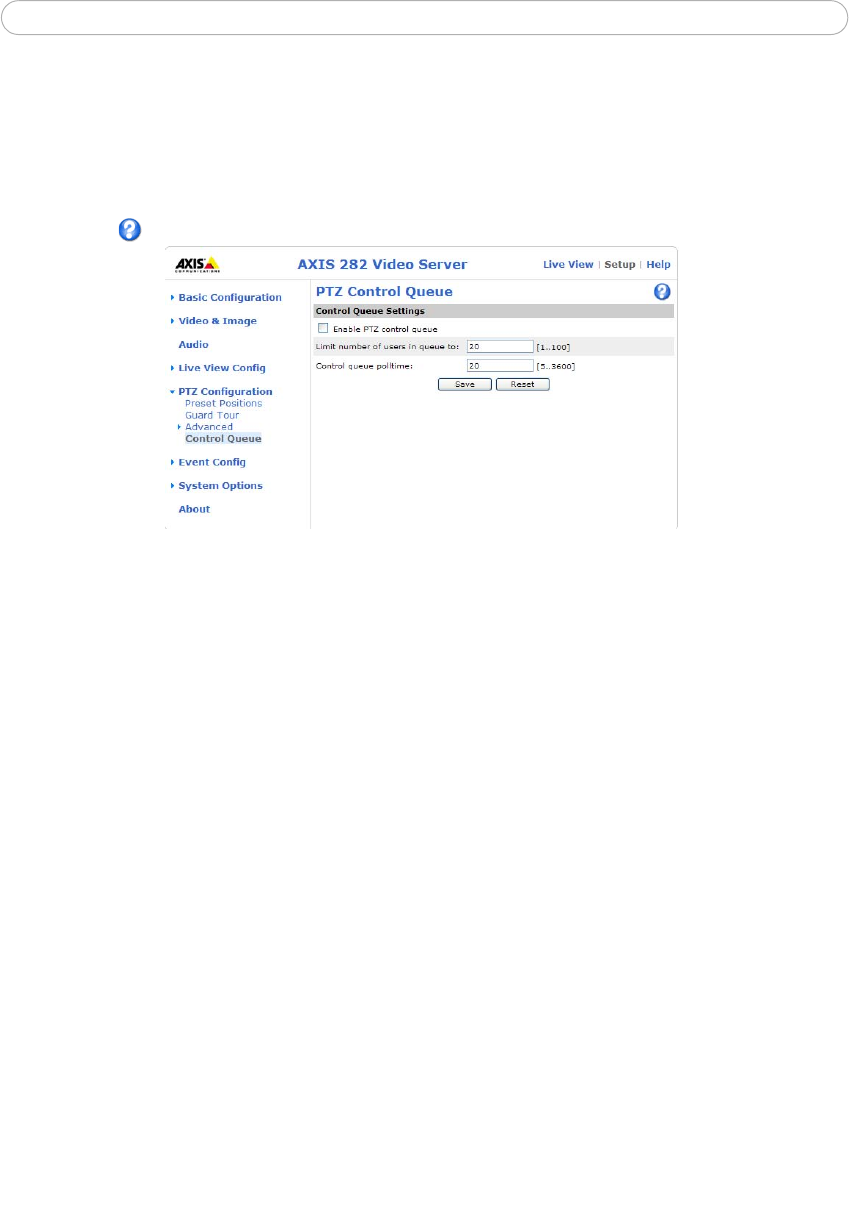The width and height of the screenshot is (849, 1221).
Task: Select Setup in the top navigation
Action: (619, 265)
